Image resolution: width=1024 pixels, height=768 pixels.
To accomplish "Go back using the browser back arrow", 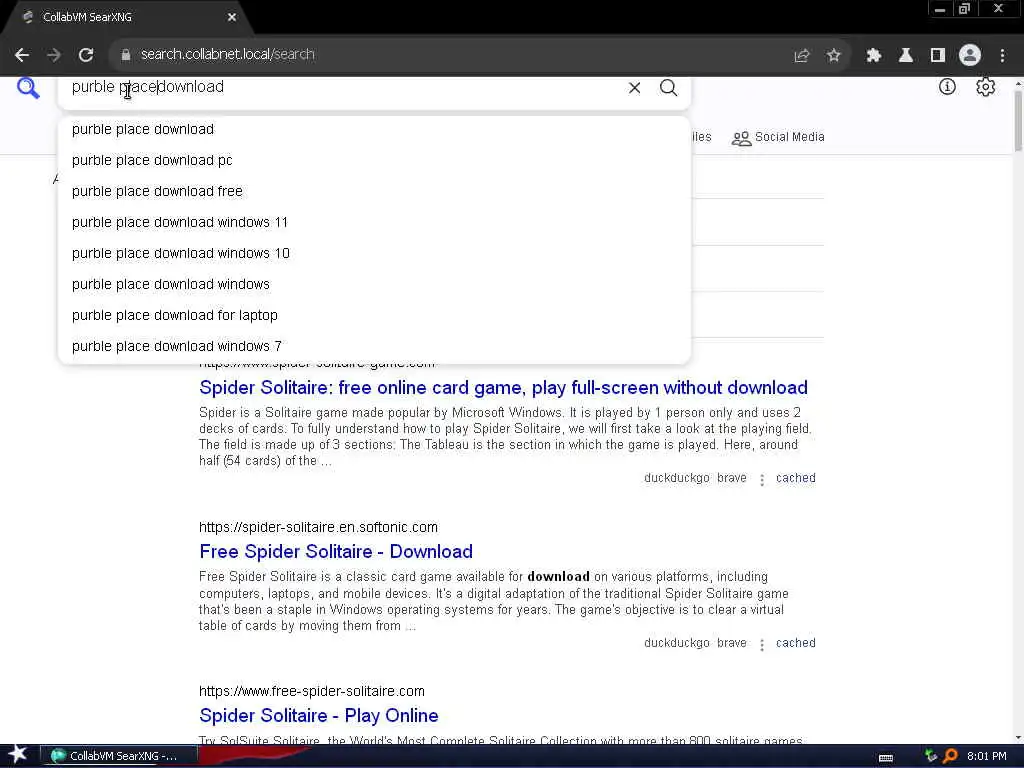I will click(x=22, y=55).
